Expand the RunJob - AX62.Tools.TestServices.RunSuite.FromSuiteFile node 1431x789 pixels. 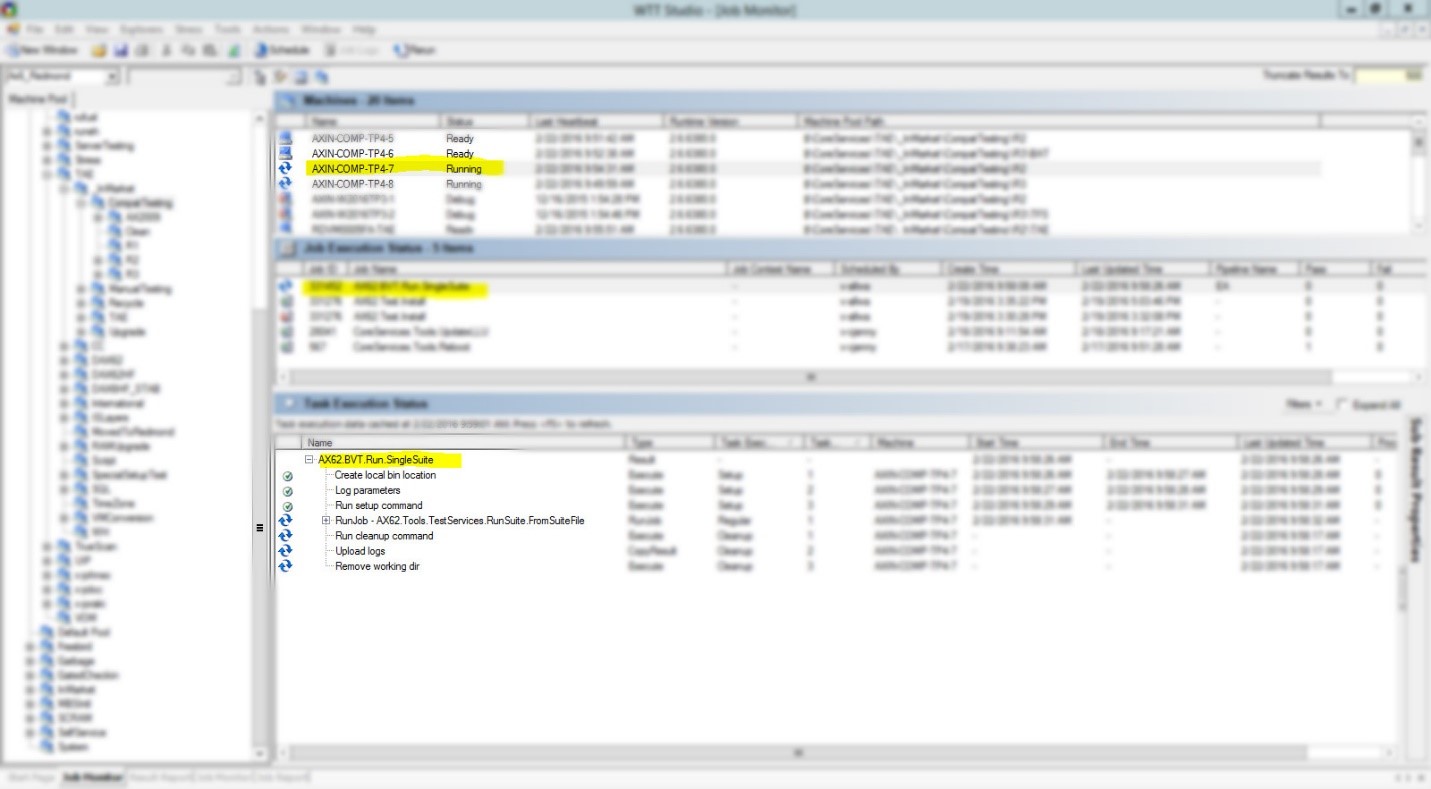(x=326, y=521)
